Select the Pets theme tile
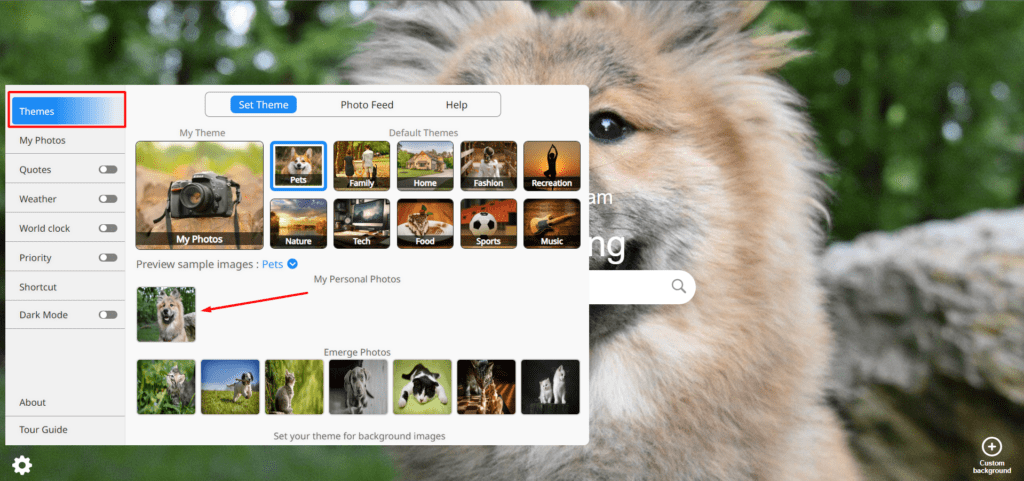Viewport: 1024px width, 481px height. [298, 165]
